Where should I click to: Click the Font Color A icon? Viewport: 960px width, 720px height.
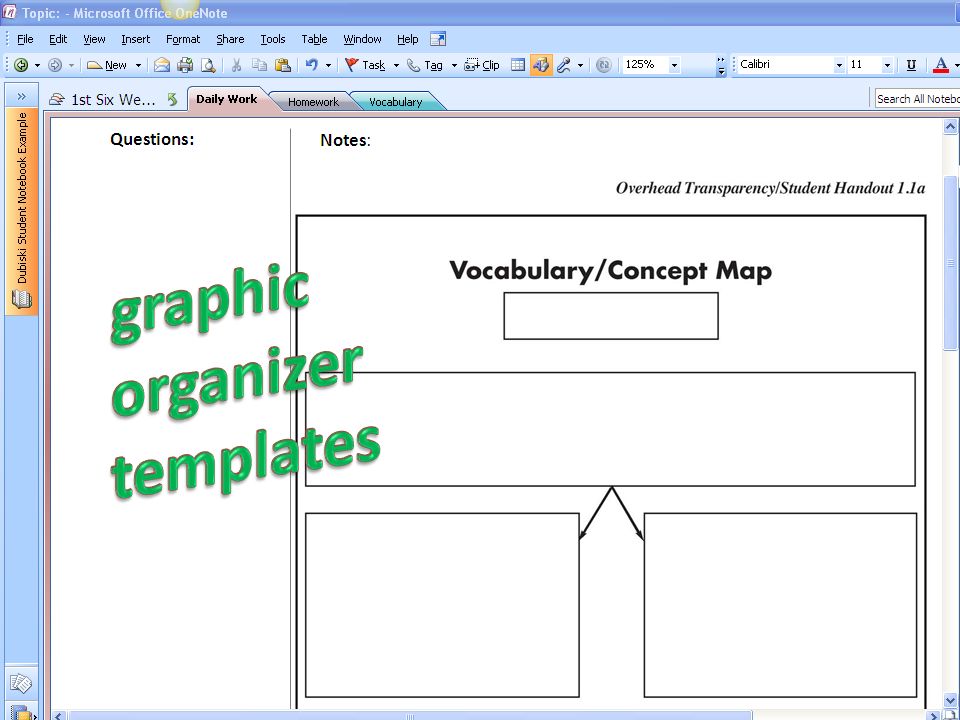pos(942,65)
